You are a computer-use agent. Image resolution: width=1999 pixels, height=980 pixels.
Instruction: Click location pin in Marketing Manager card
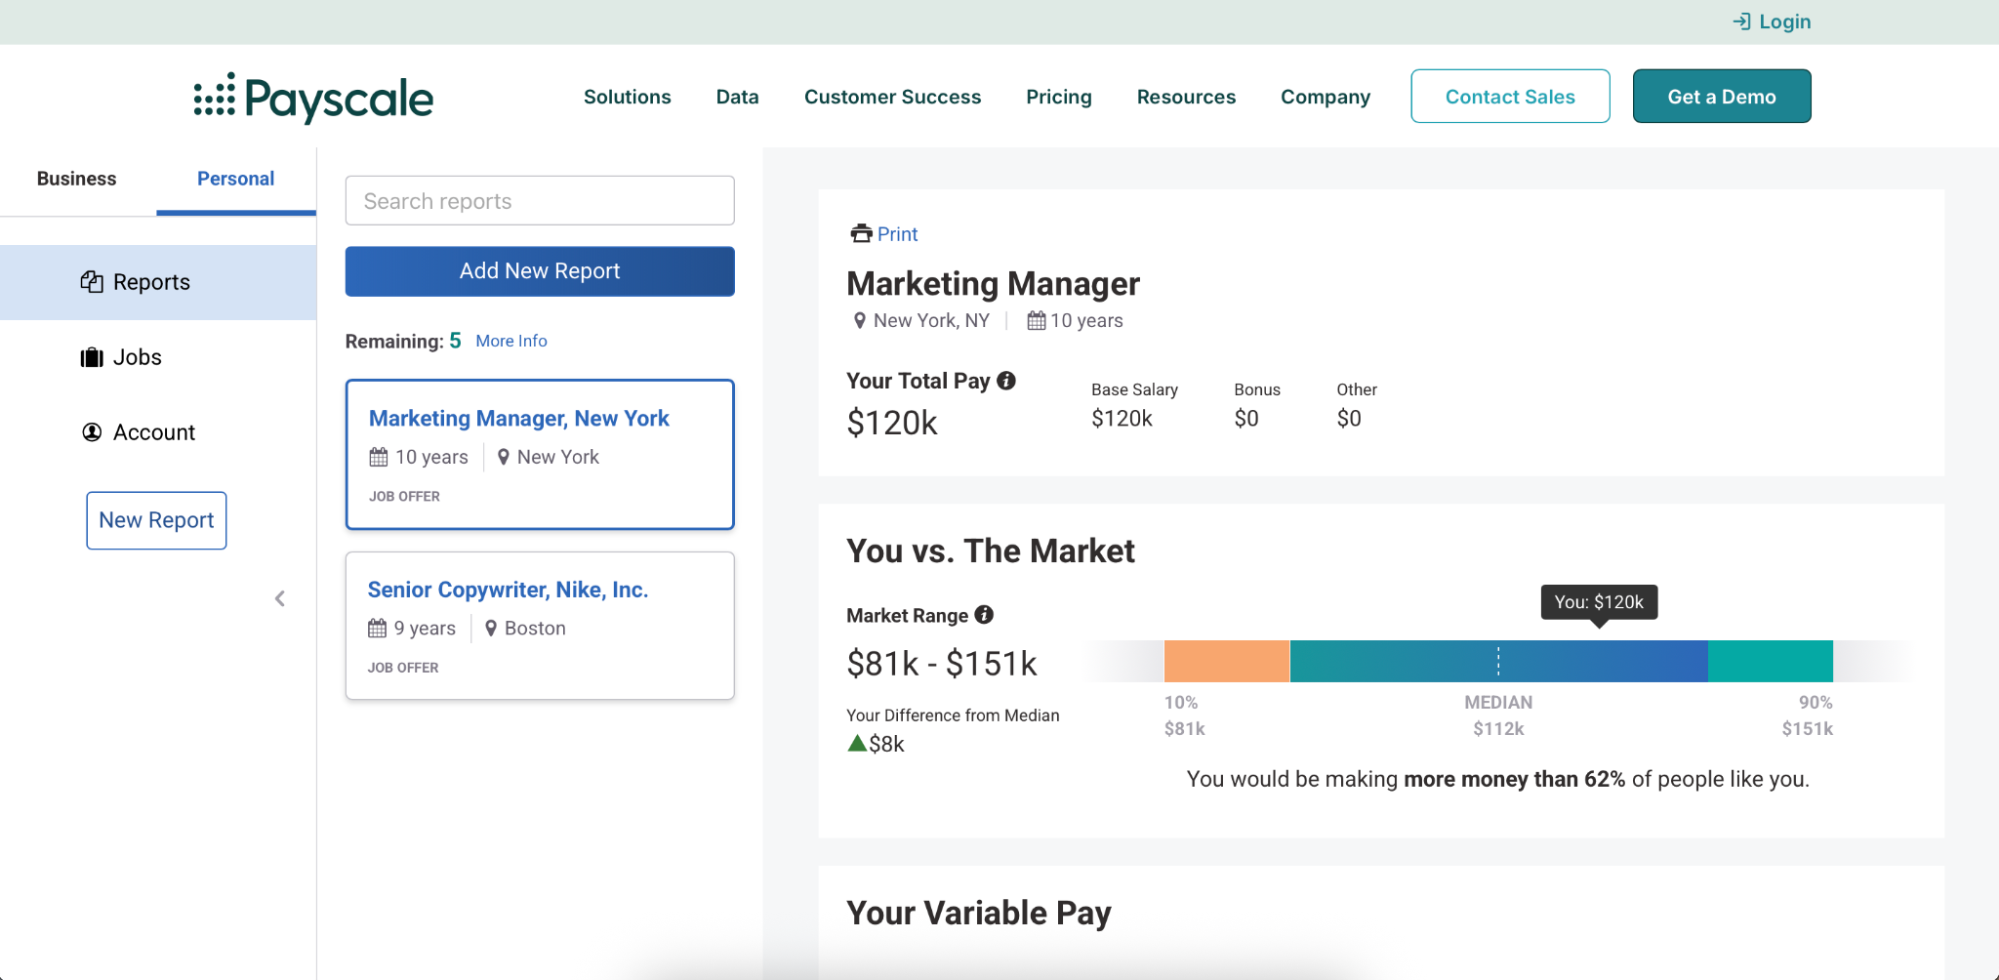pyautogui.click(x=504, y=457)
